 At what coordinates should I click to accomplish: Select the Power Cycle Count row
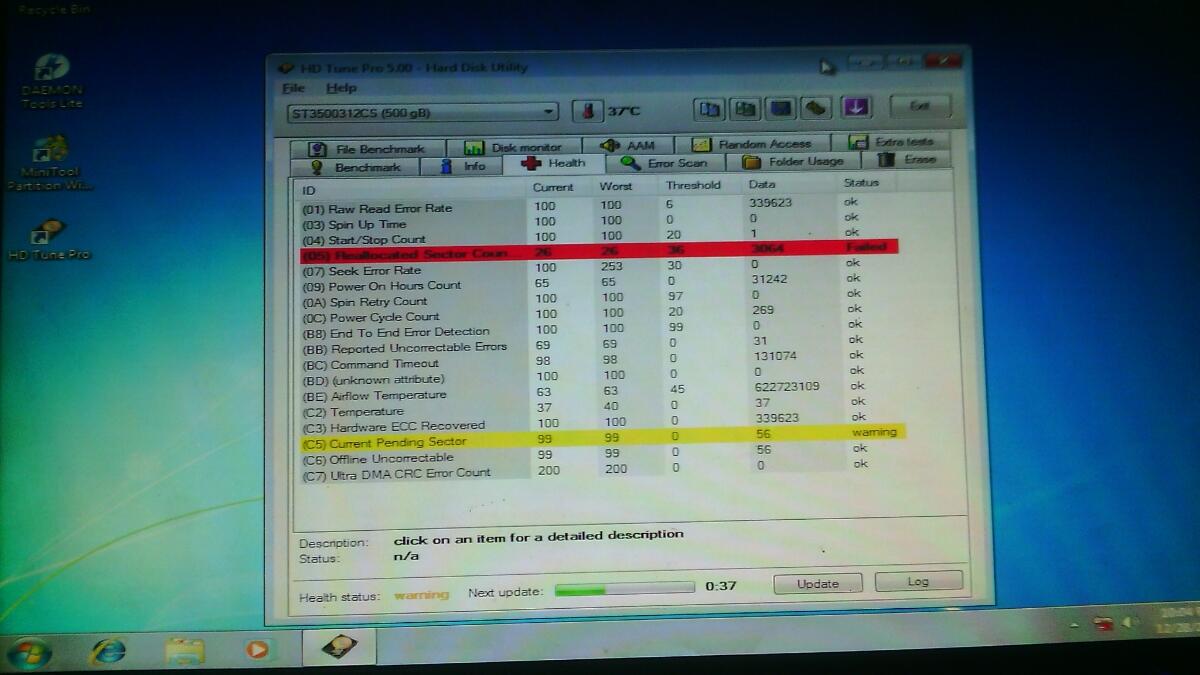(599, 315)
